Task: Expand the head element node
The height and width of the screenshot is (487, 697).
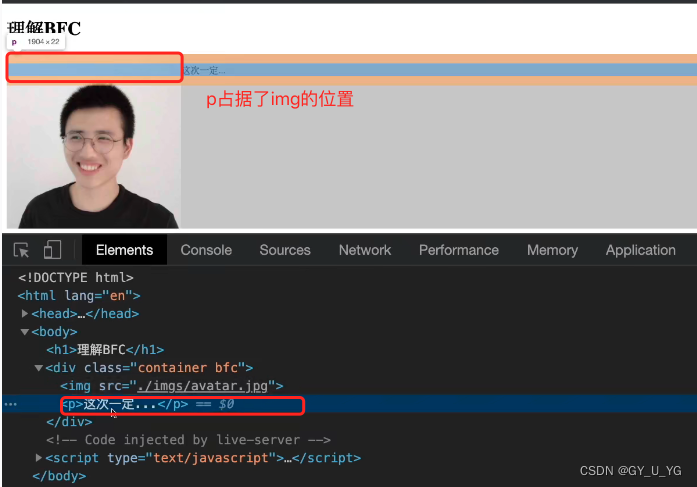Action: pos(25,314)
